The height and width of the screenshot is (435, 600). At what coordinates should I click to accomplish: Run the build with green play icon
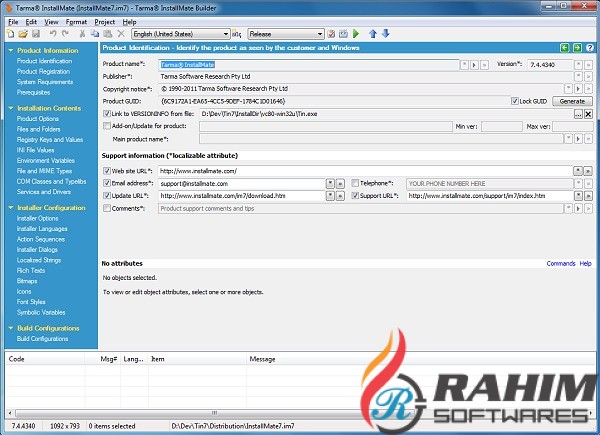point(356,34)
